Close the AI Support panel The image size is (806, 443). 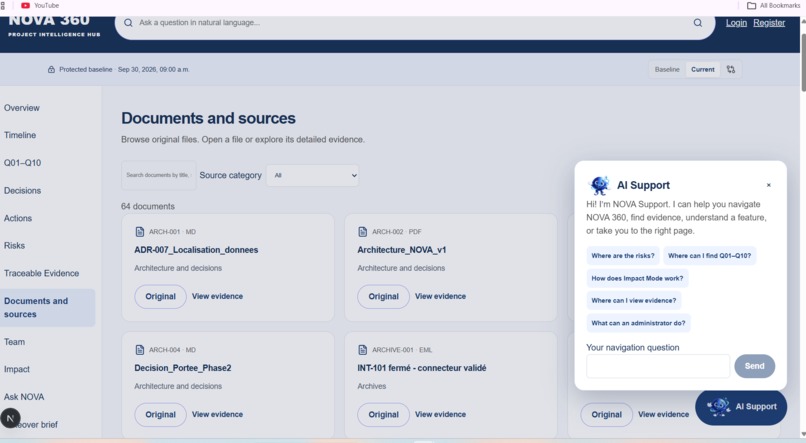click(x=769, y=185)
